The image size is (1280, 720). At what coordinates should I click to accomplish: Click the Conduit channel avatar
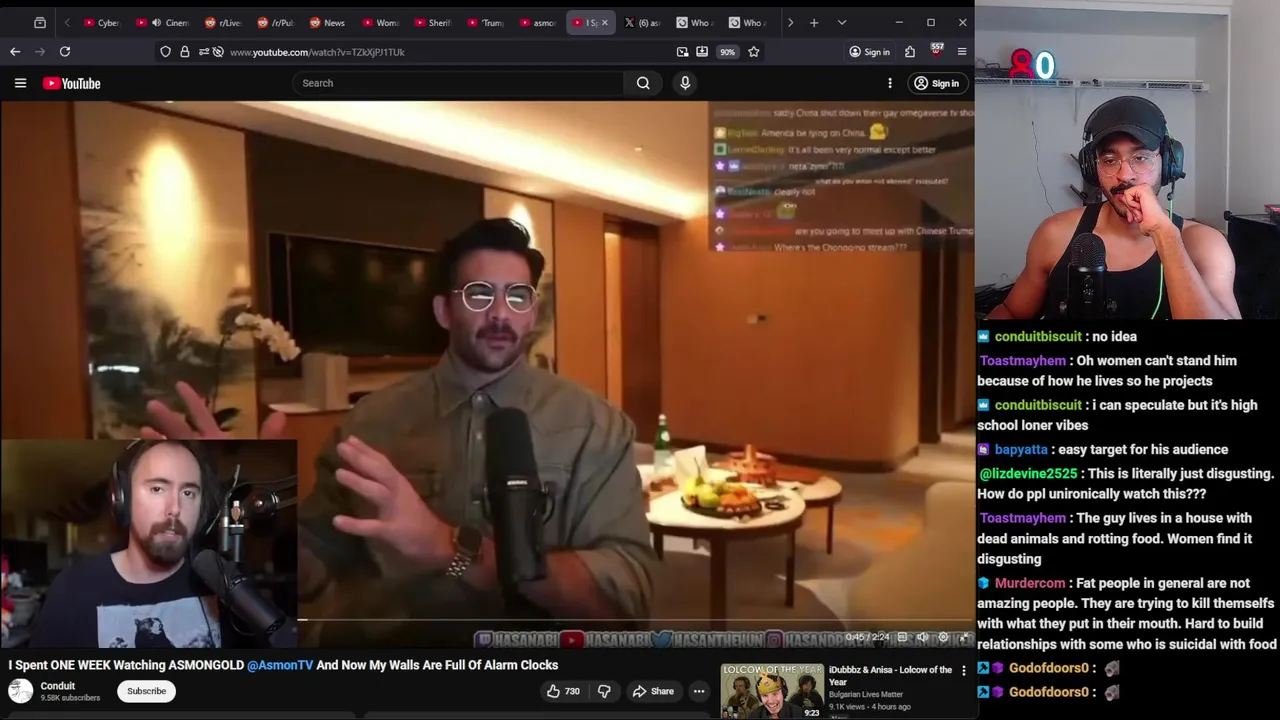(20, 690)
